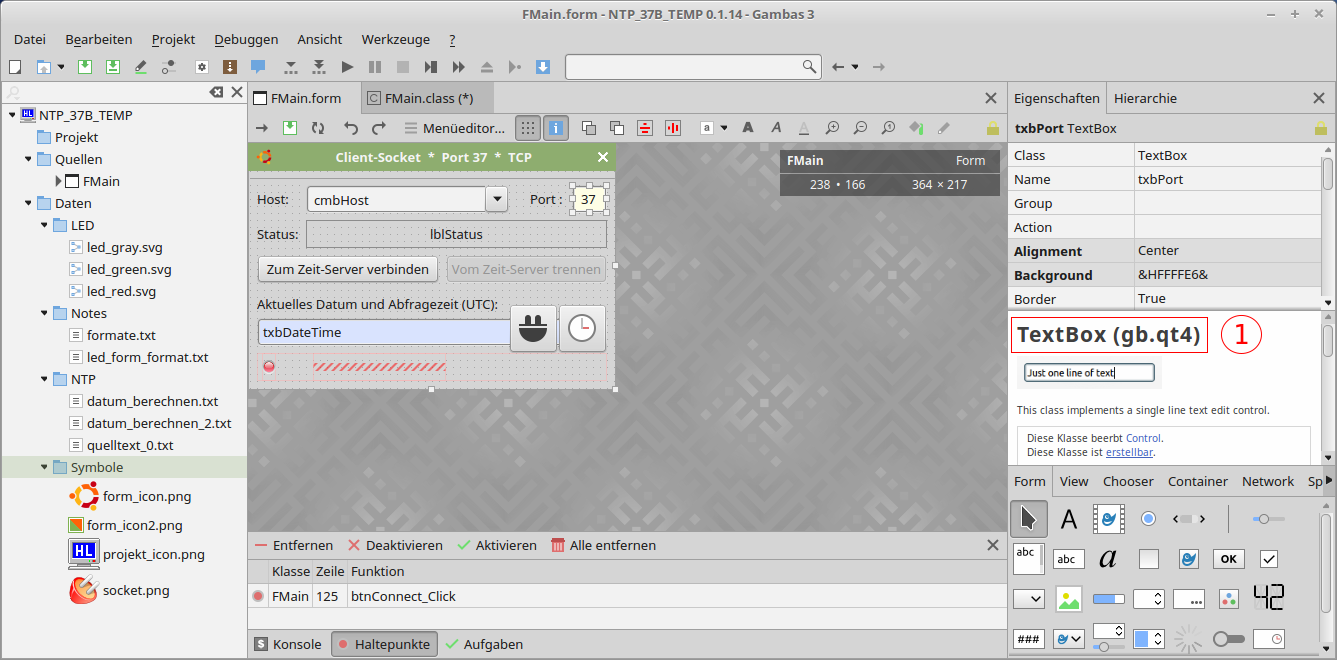Click the undo arrow in the form editor toolbar
Screen dimensions: 1337x660
(350, 128)
